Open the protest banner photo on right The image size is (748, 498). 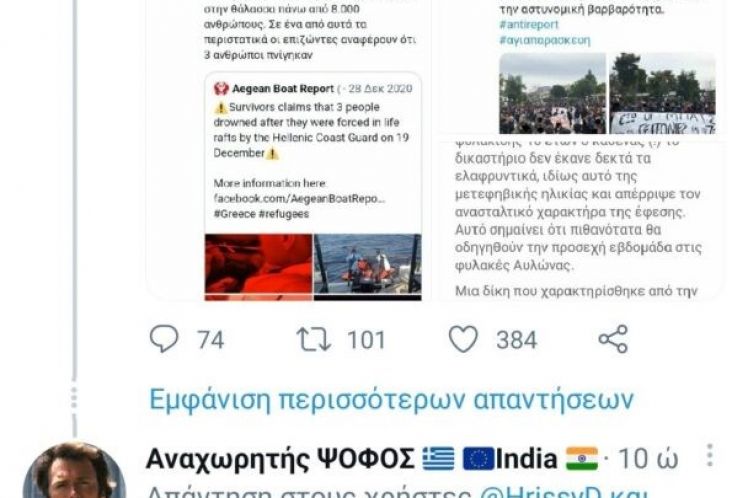pyautogui.click(x=663, y=93)
